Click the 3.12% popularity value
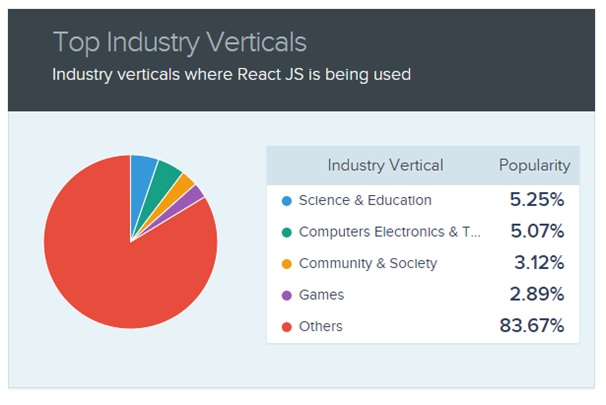606x405 pixels. pos(539,262)
